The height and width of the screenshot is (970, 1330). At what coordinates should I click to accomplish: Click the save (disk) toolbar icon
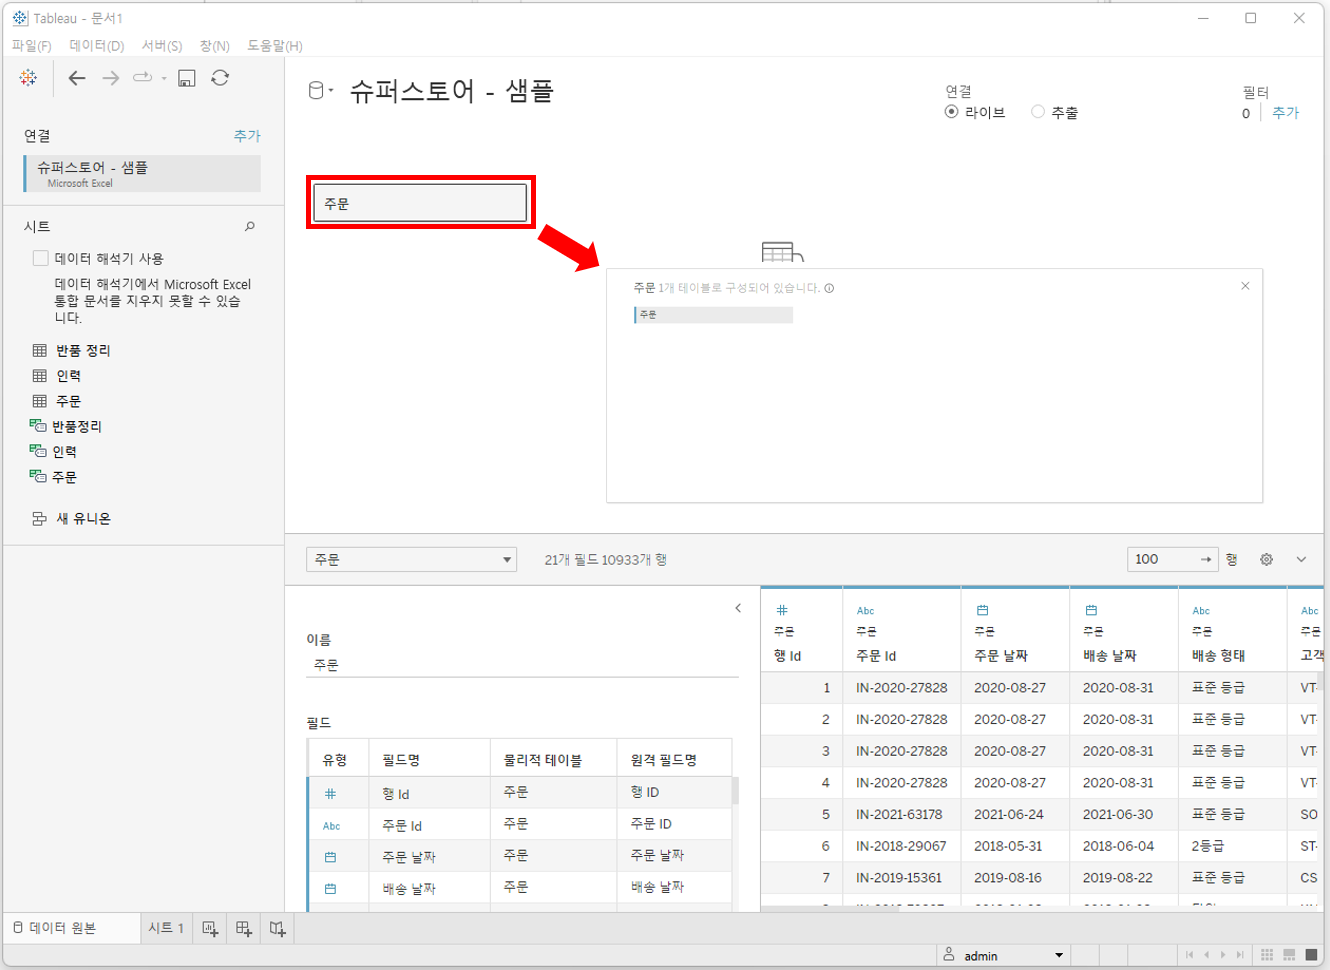tap(187, 78)
